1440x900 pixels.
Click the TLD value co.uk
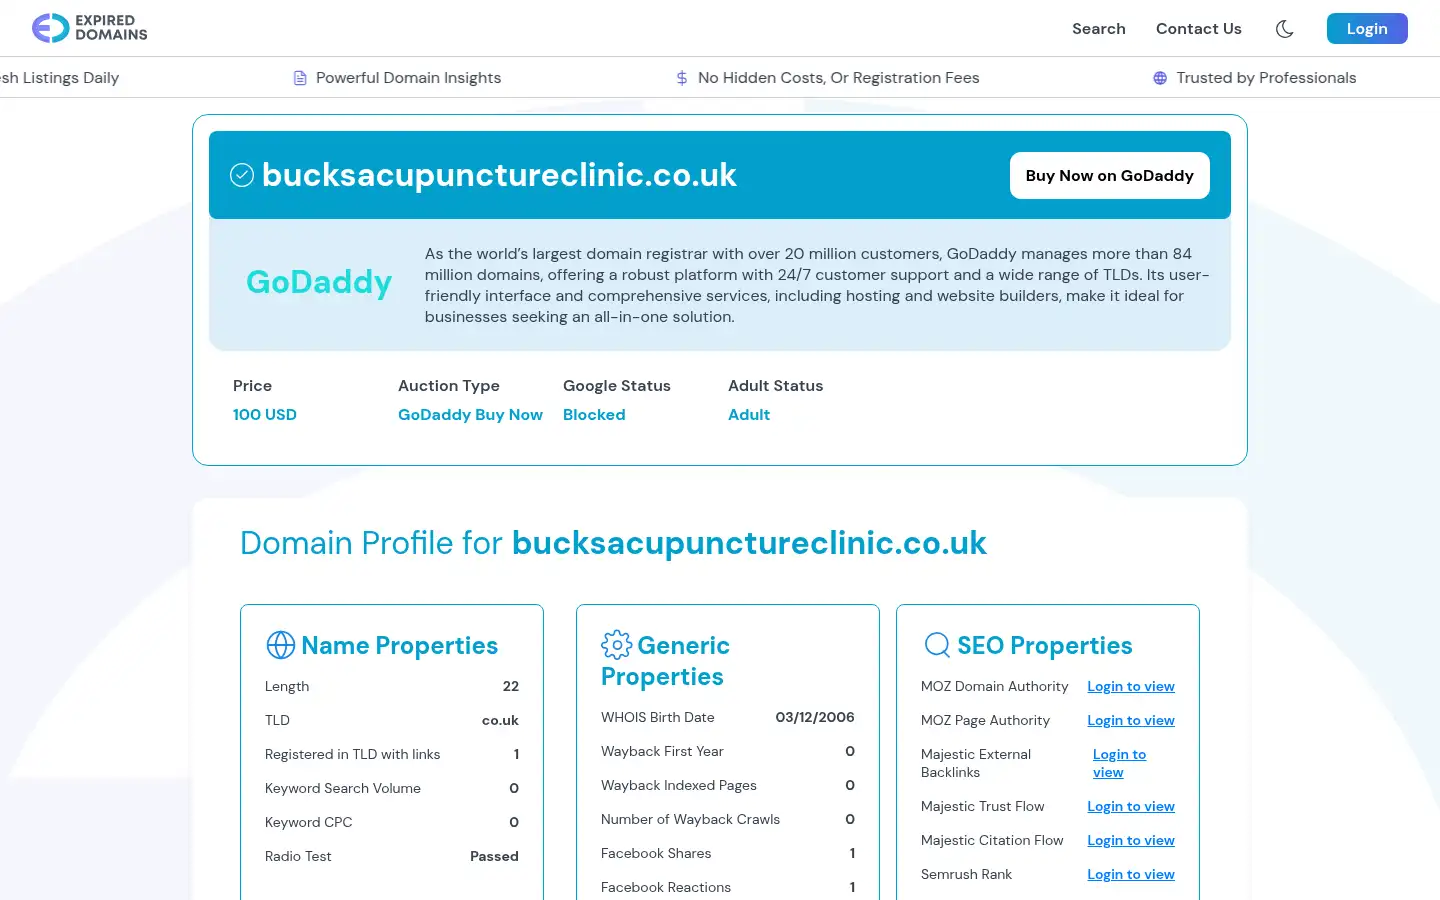[x=500, y=720]
